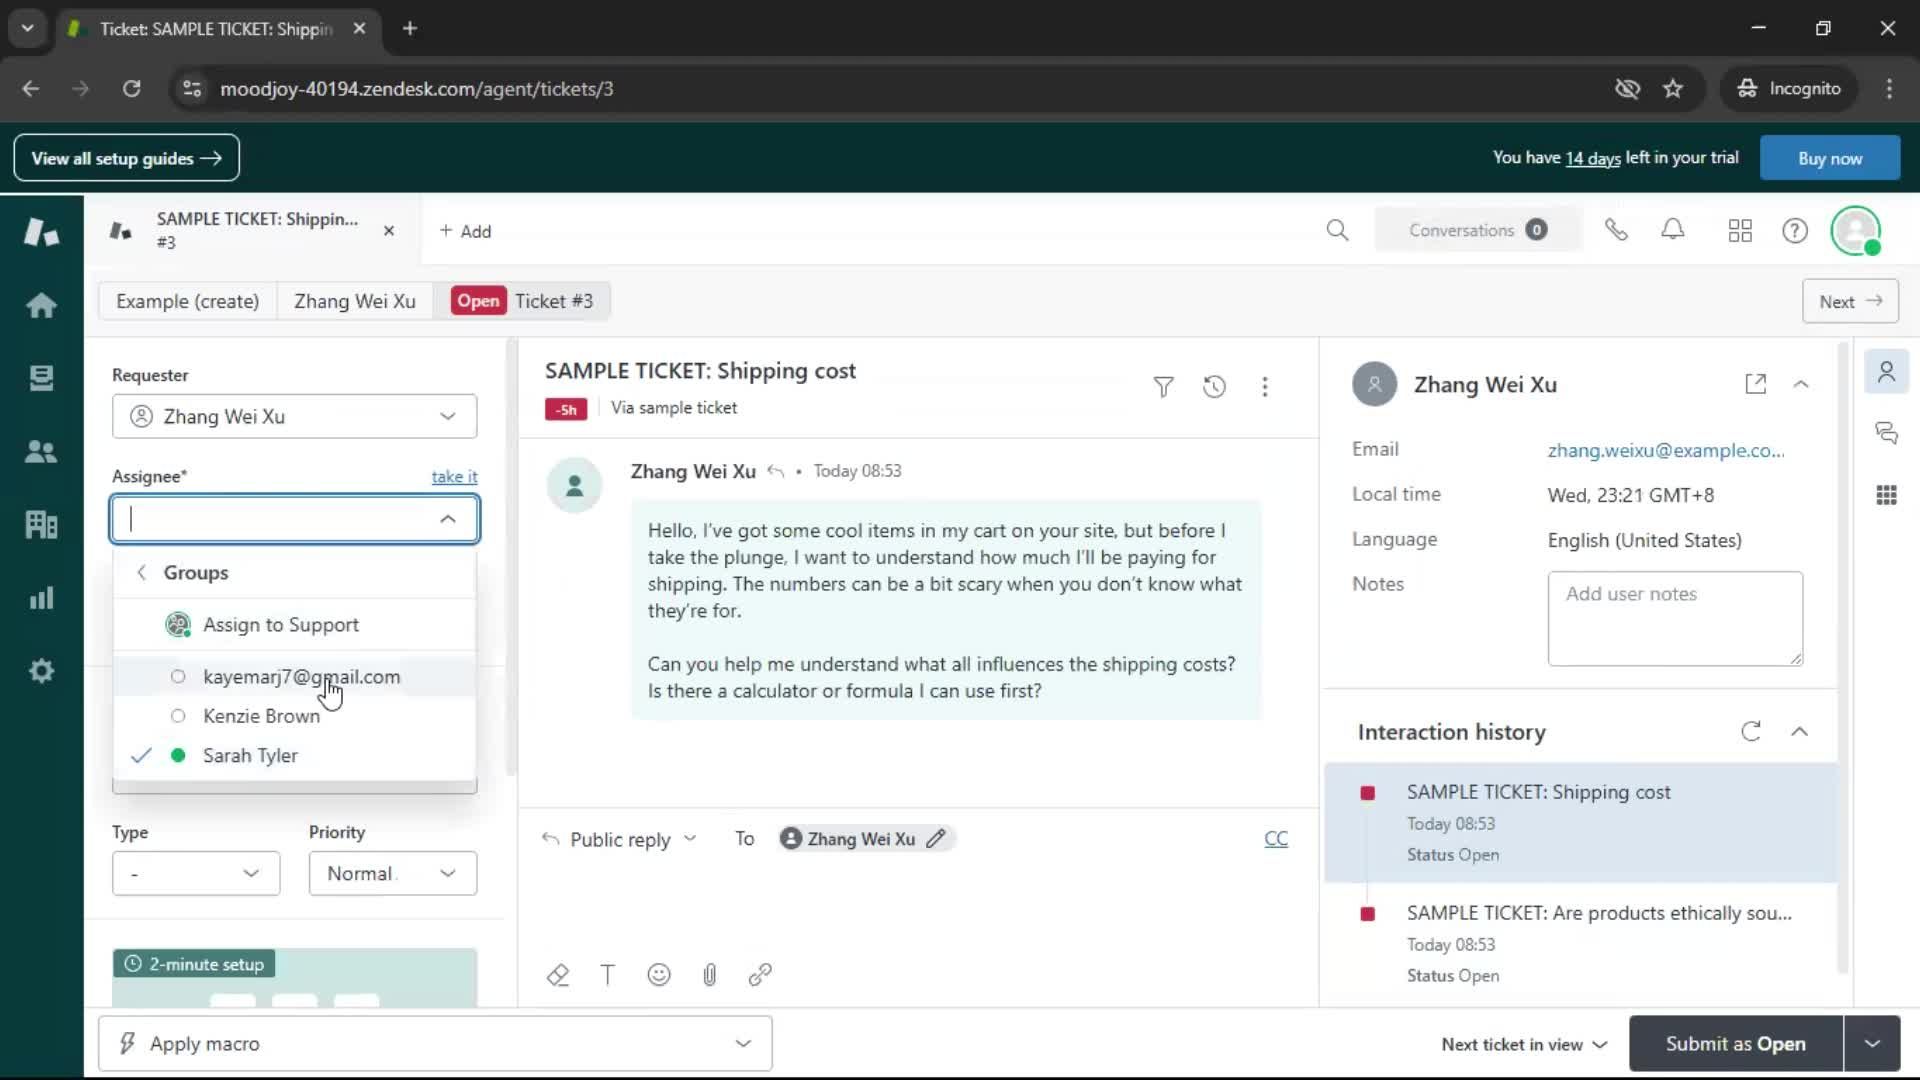Switch to Example (create) tab
The height and width of the screenshot is (1080, 1920).
pos(187,301)
